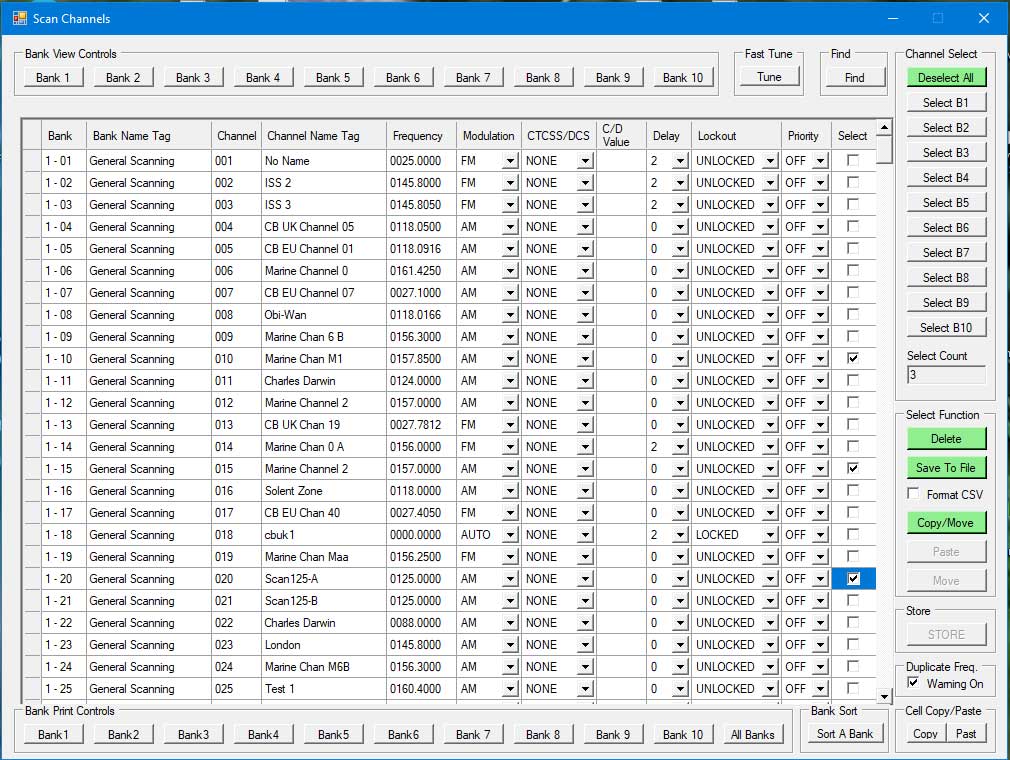The height and width of the screenshot is (760, 1010).
Task: Click Select B10 button
Action: coord(946,328)
